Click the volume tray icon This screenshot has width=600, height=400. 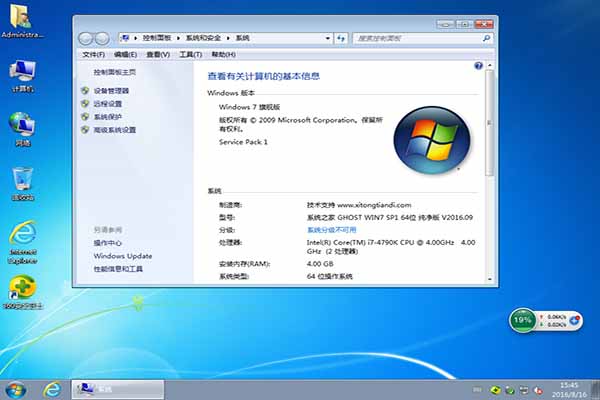(538, 390)
